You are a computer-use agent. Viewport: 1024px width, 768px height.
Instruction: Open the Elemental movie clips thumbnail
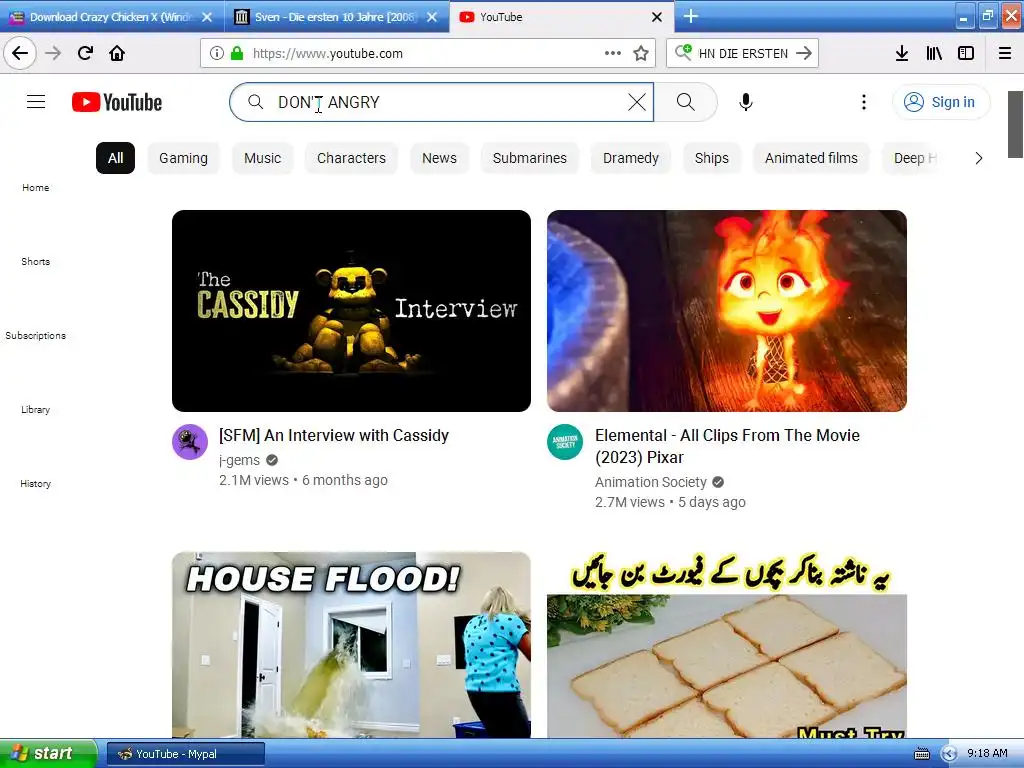click(727, 311)
